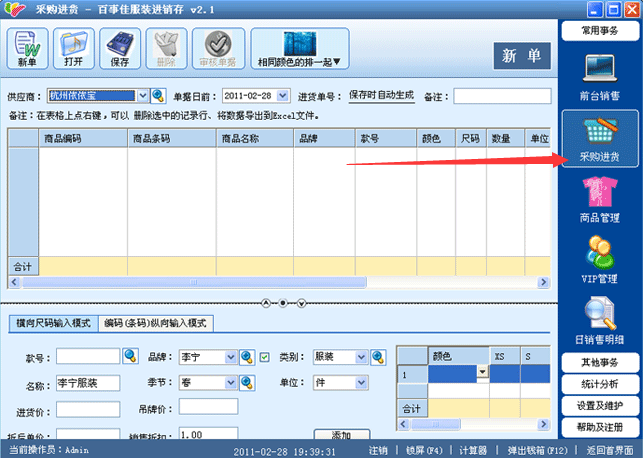Switch to 编码(条码)纵向输入模式 tab
This screenshot has width=643, height=458.
click(155, 323)
